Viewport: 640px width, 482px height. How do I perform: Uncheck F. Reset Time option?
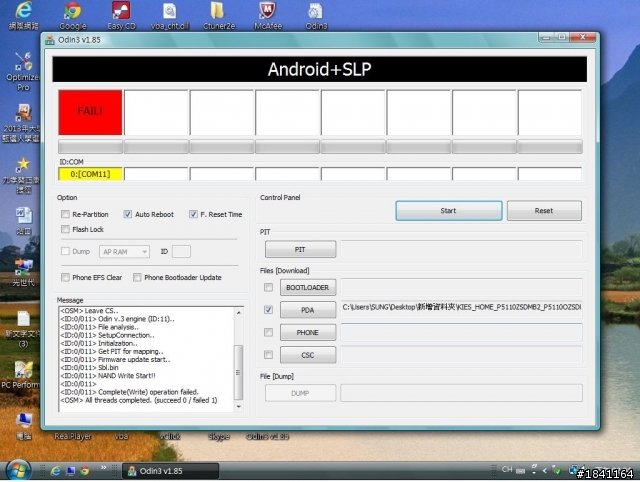point(193,214)
